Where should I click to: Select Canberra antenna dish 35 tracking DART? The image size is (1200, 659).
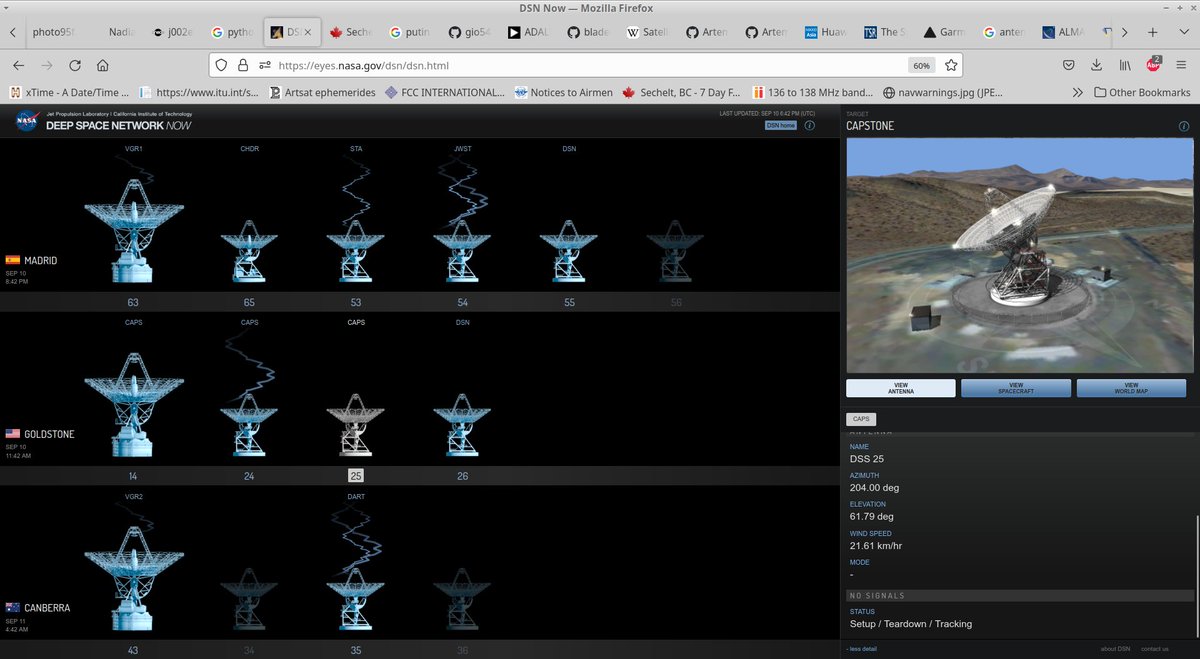pyautogui.click(x=355, y=599)
